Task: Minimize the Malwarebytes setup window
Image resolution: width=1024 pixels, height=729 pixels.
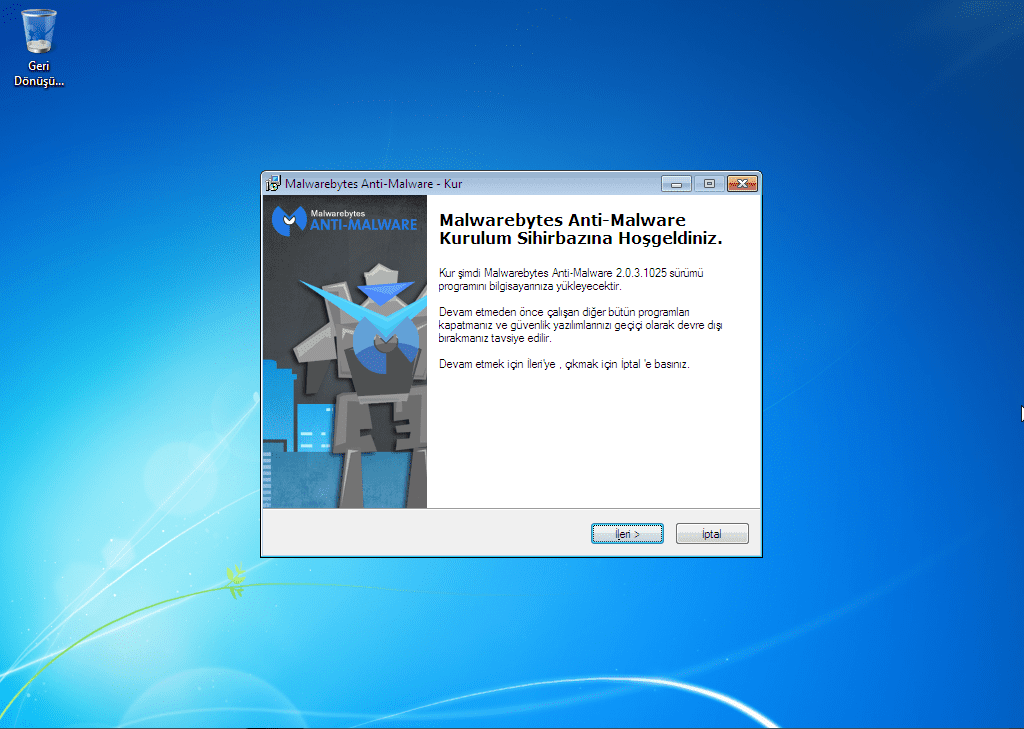Action: tap(676, 184)
